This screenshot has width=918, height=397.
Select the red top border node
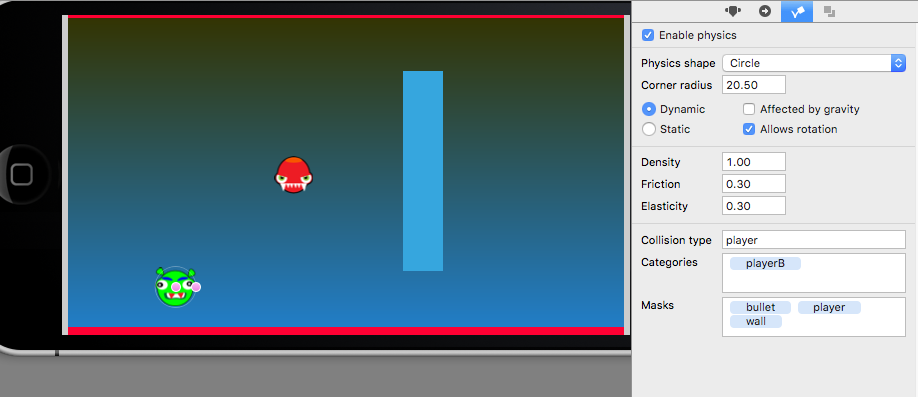346,16
